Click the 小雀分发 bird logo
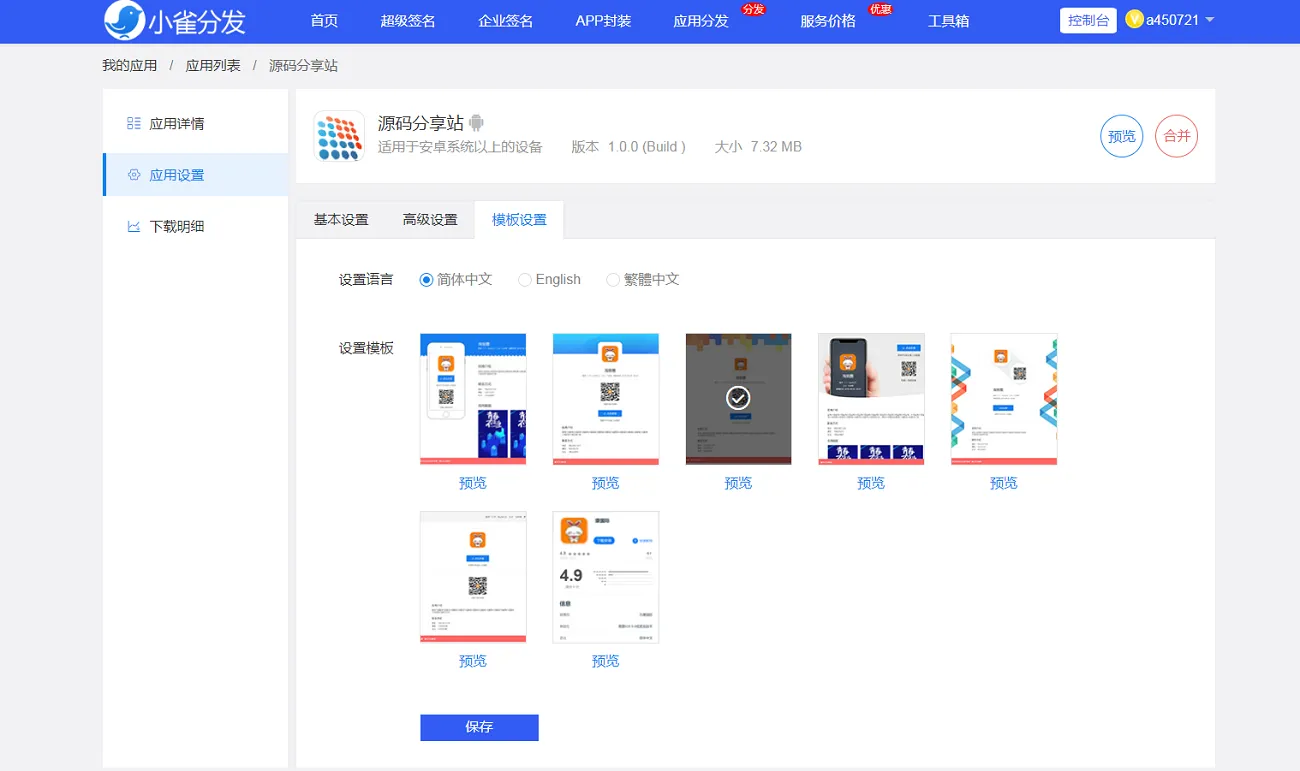1300x771 pixels. coord(124,20)
